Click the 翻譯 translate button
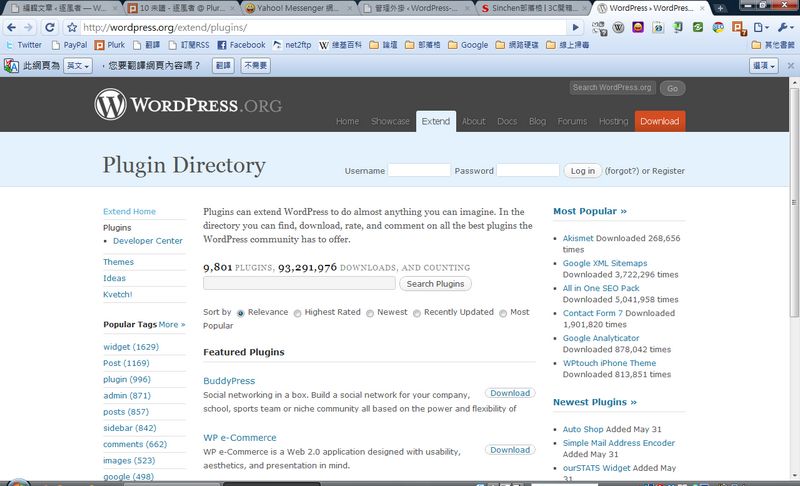The height and width of the screenshot is (486, 800). (223, 66)
